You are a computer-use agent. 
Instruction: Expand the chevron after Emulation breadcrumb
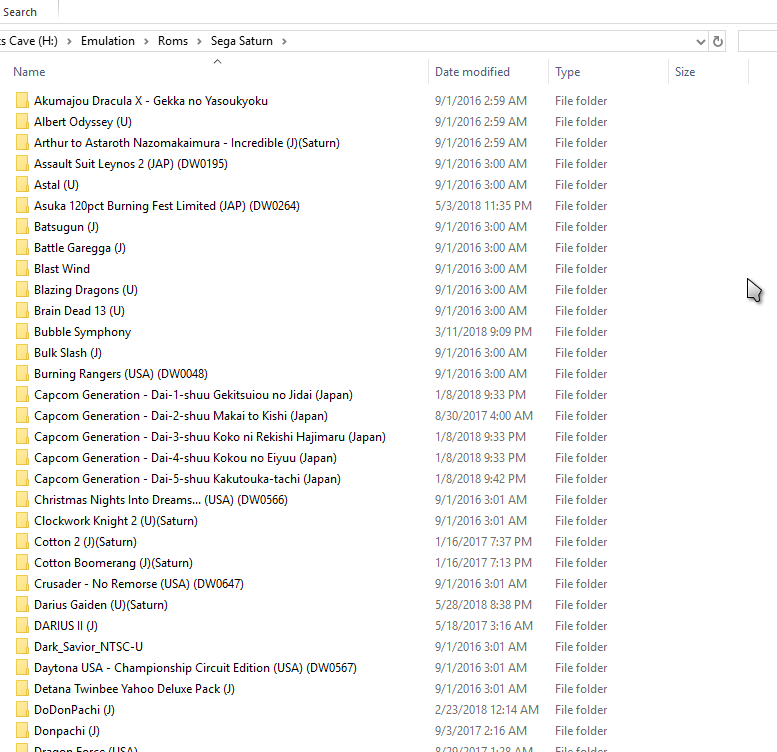pos(146,41)
